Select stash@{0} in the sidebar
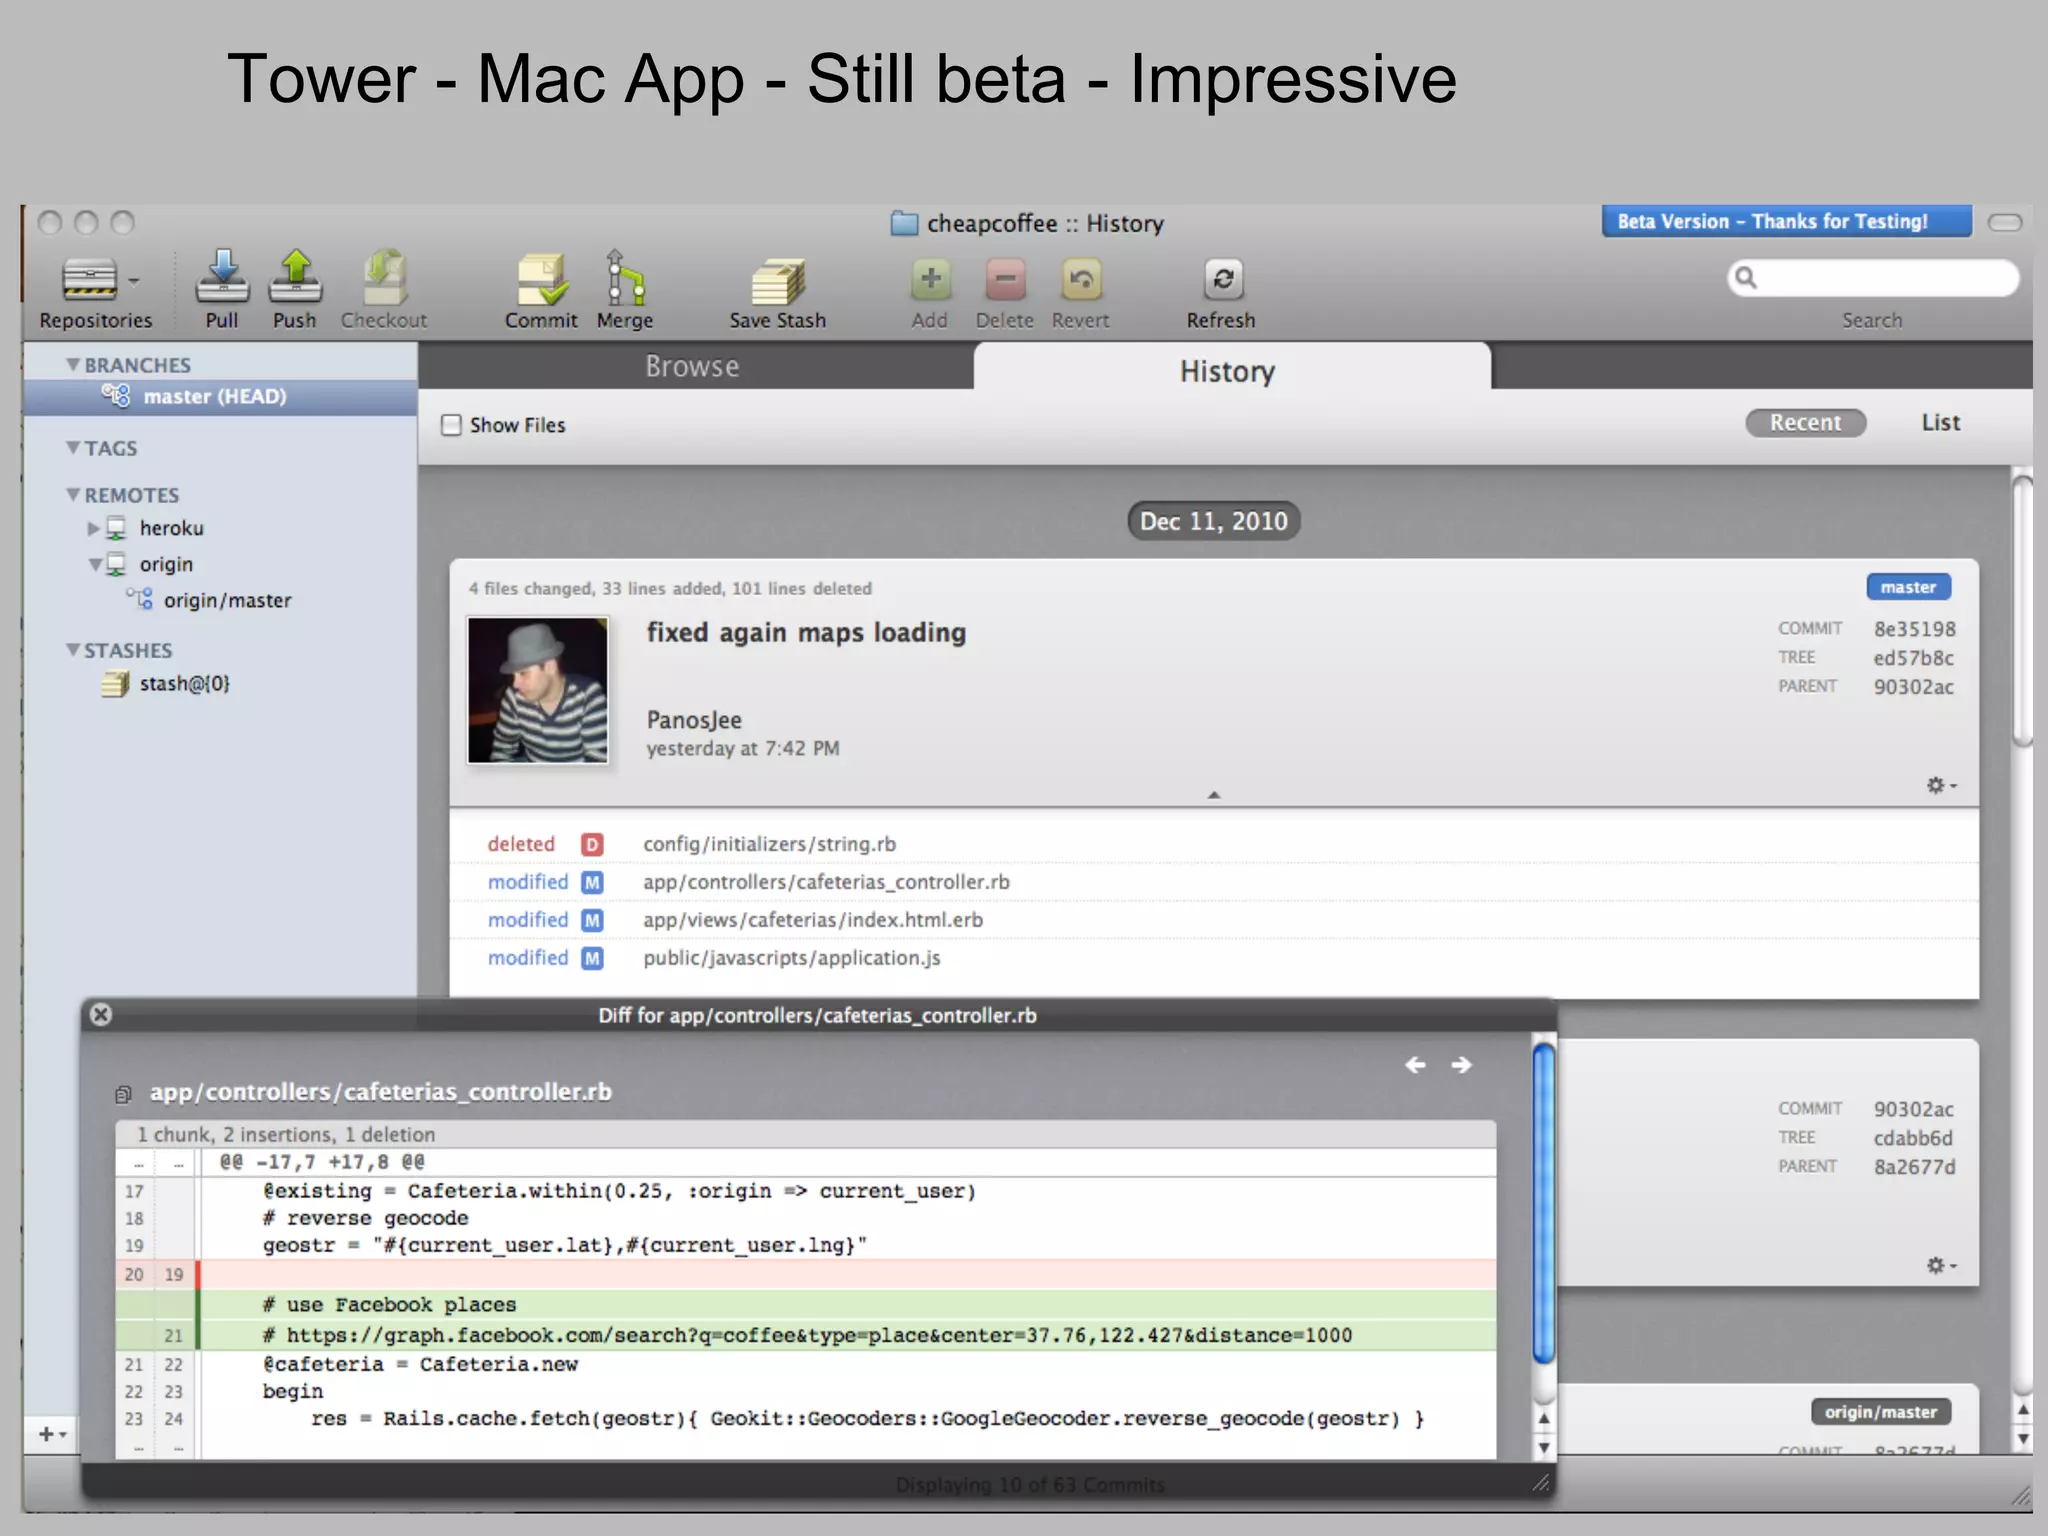The width and height of the screenshot is (2048, 1536). pos(184,684)
